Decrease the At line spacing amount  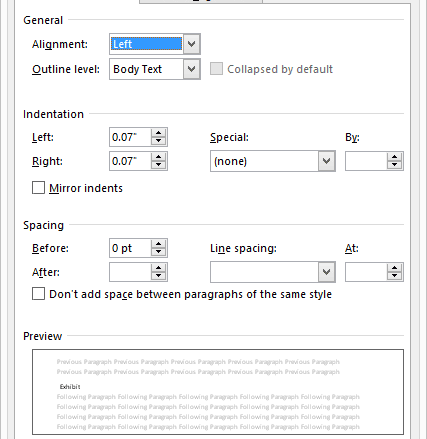[x=395, y=276]
